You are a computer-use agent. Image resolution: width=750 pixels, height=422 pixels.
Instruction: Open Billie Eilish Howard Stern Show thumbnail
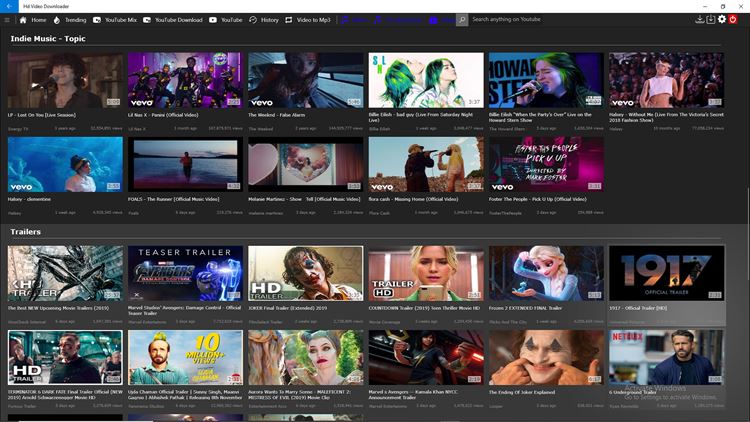point(546,80)
